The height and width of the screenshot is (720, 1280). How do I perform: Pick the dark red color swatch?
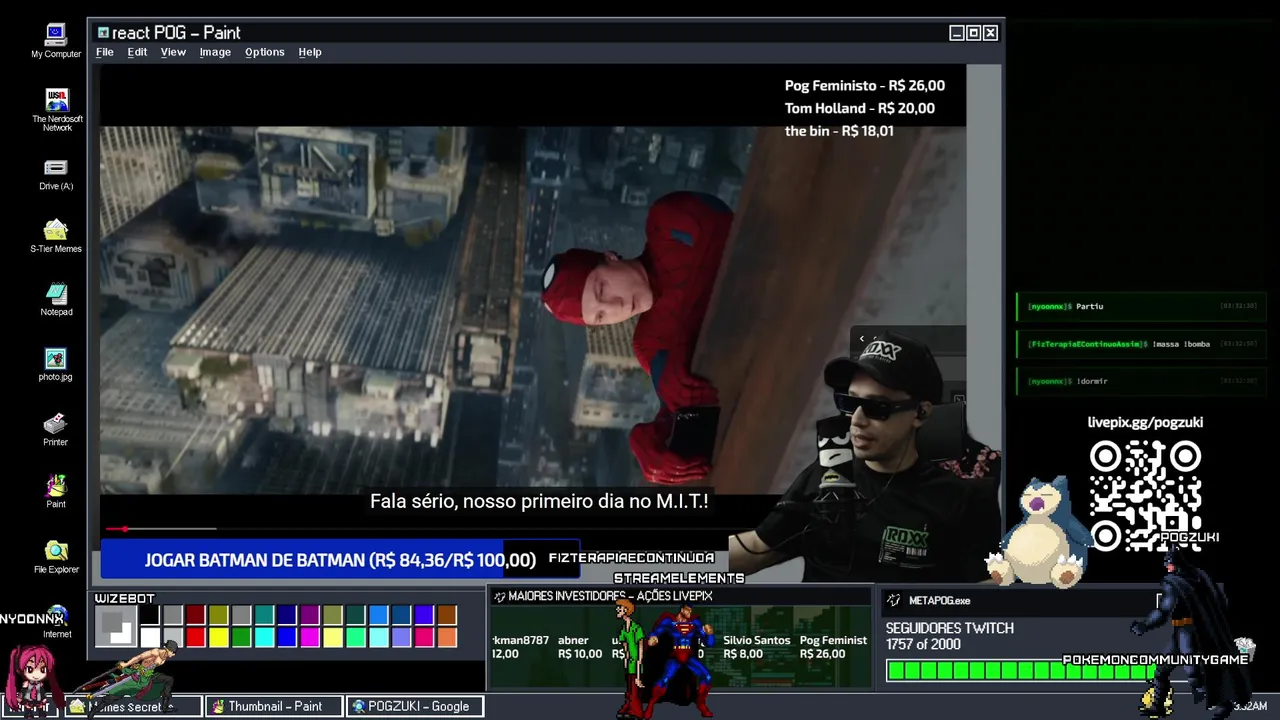point(195,615)
